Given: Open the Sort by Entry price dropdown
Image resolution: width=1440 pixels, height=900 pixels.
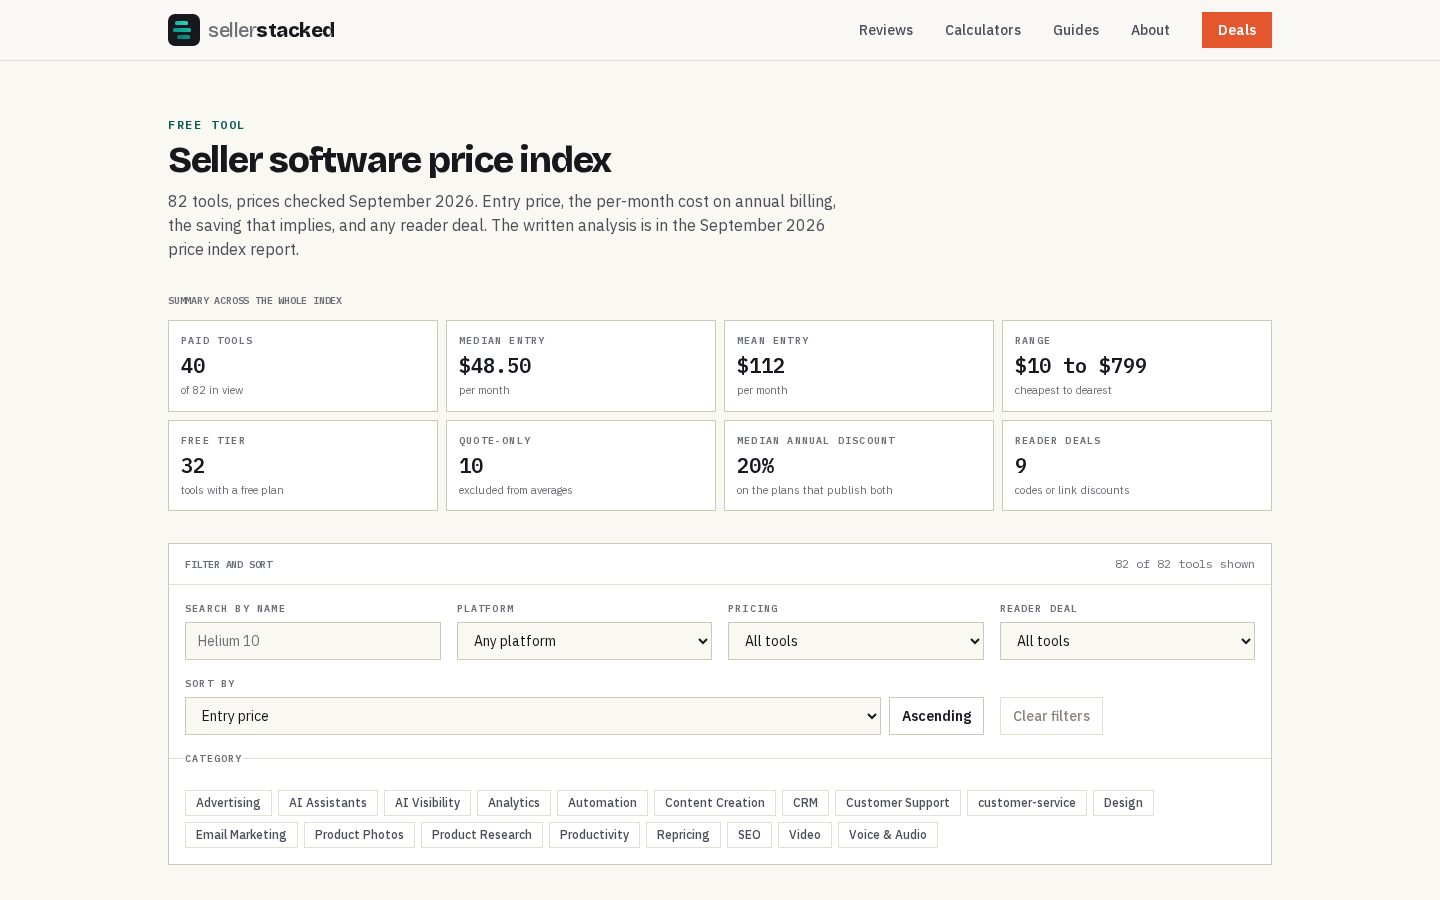Looking at the screenshot, I should coord(533,716).
